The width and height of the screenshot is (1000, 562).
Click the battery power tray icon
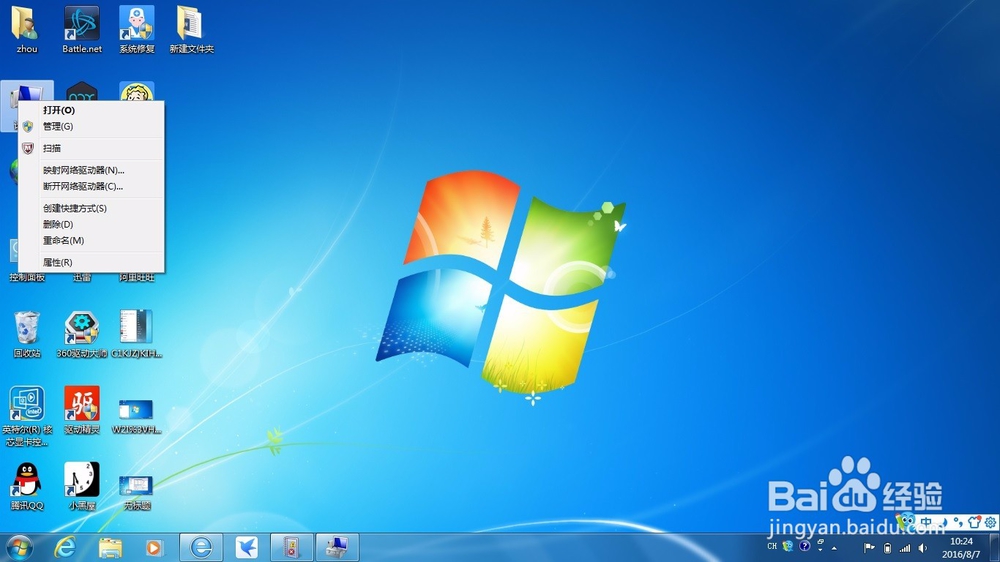(x=887, y=548)
